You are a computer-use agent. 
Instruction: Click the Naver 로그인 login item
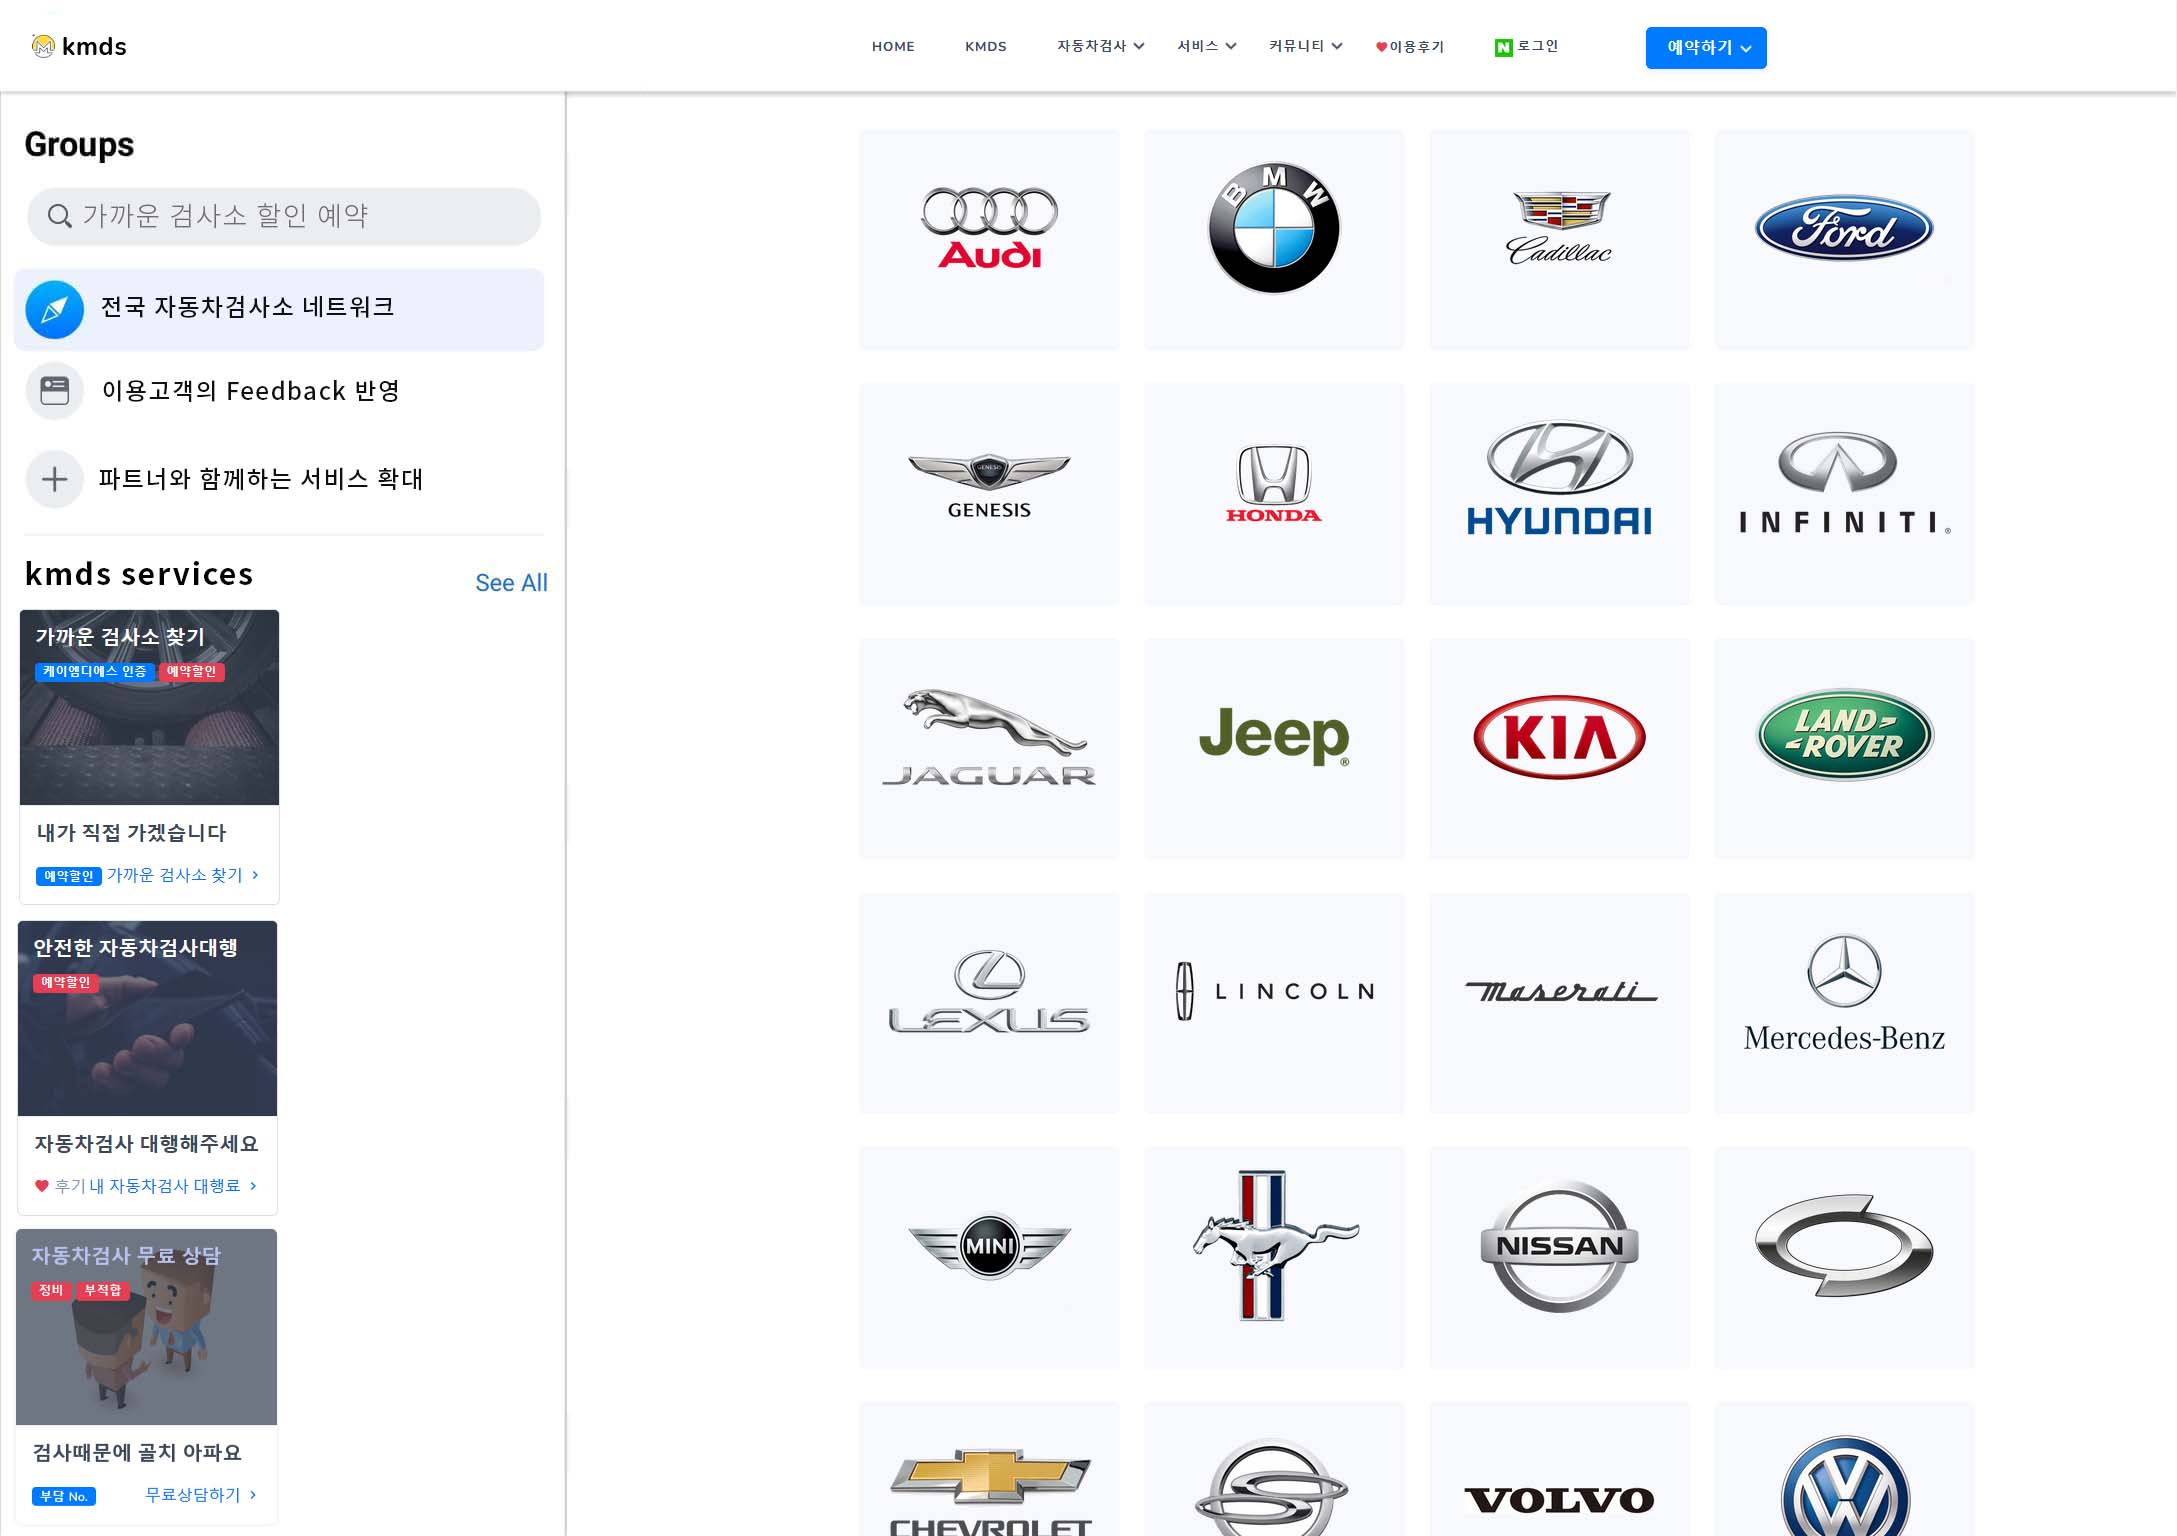click(x=1526, y=46)
